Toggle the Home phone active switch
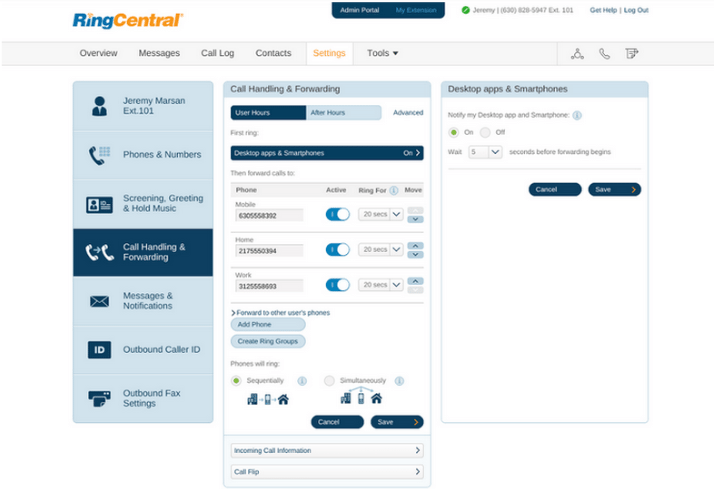Image resolution: width=714 pixels, height=489 pixels. (337, 250)
